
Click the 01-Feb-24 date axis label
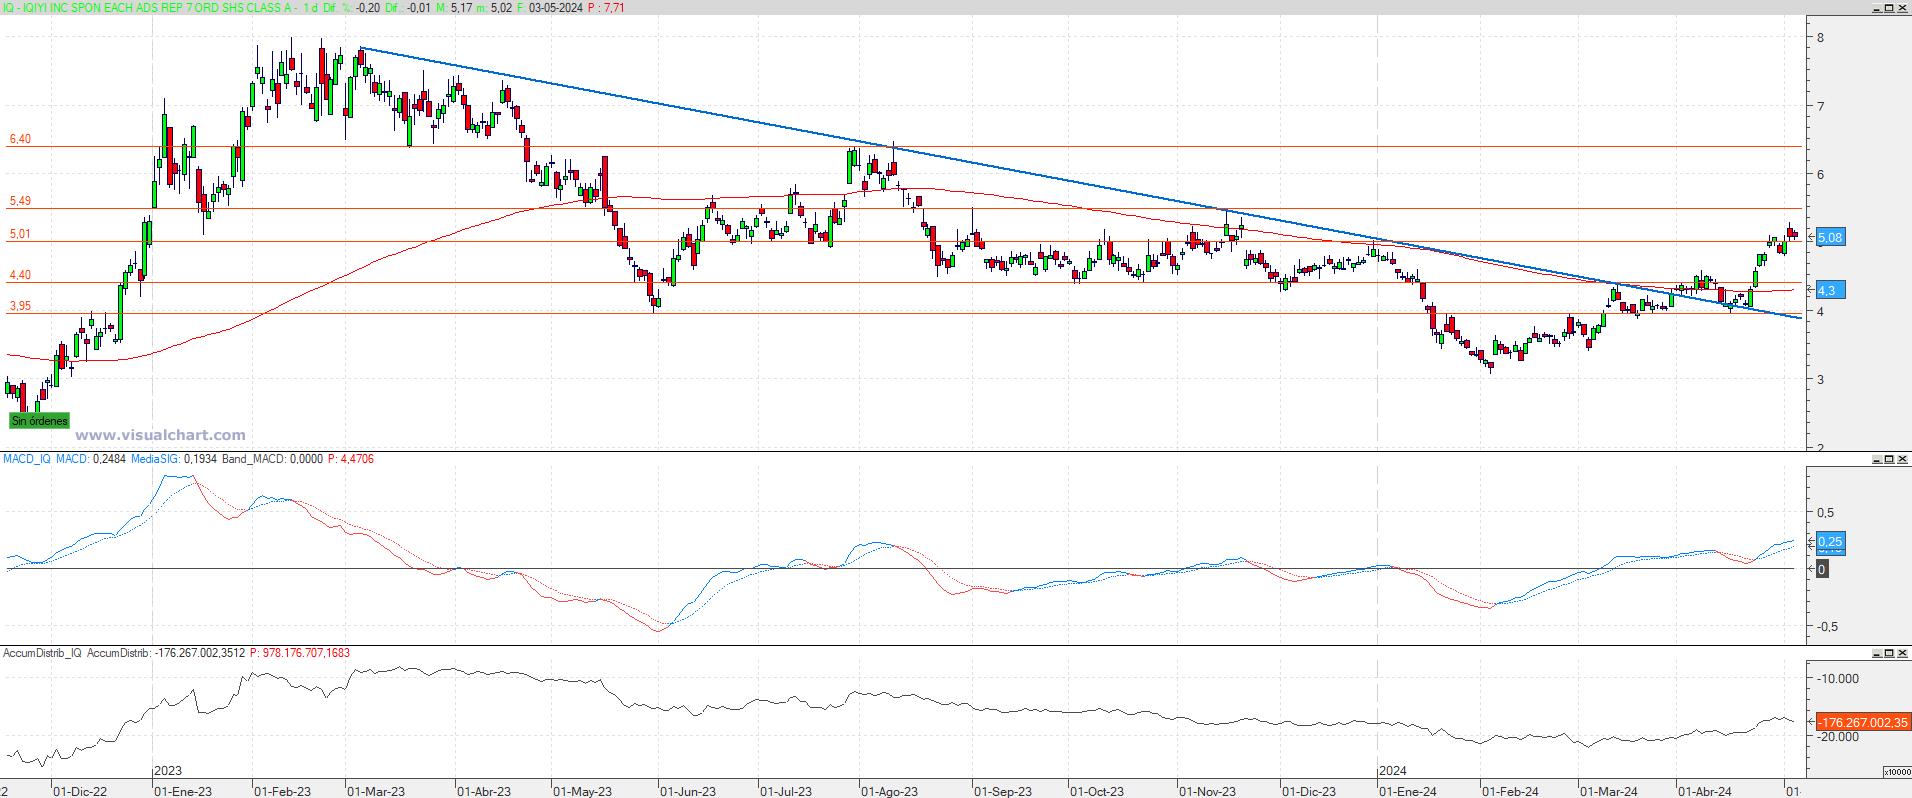pyautogui.click(x=1511, y=791)
